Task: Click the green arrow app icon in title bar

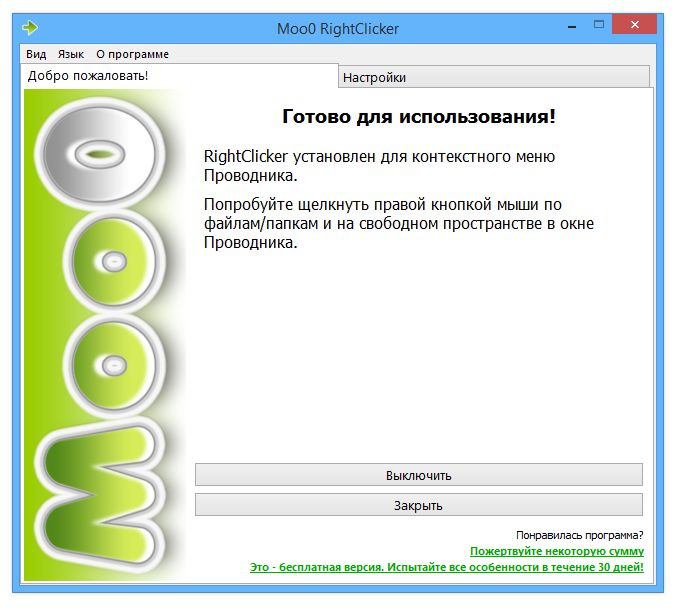Action: pos(30,28)
